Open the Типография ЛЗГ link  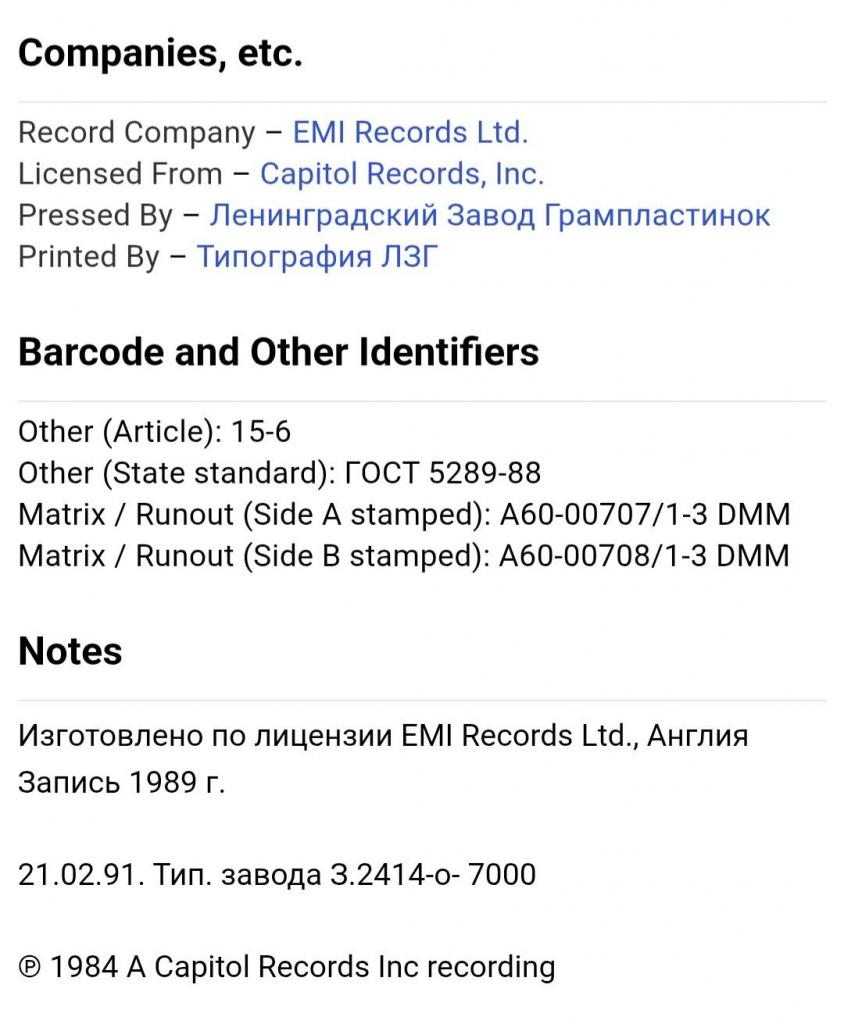pos(317,257)
